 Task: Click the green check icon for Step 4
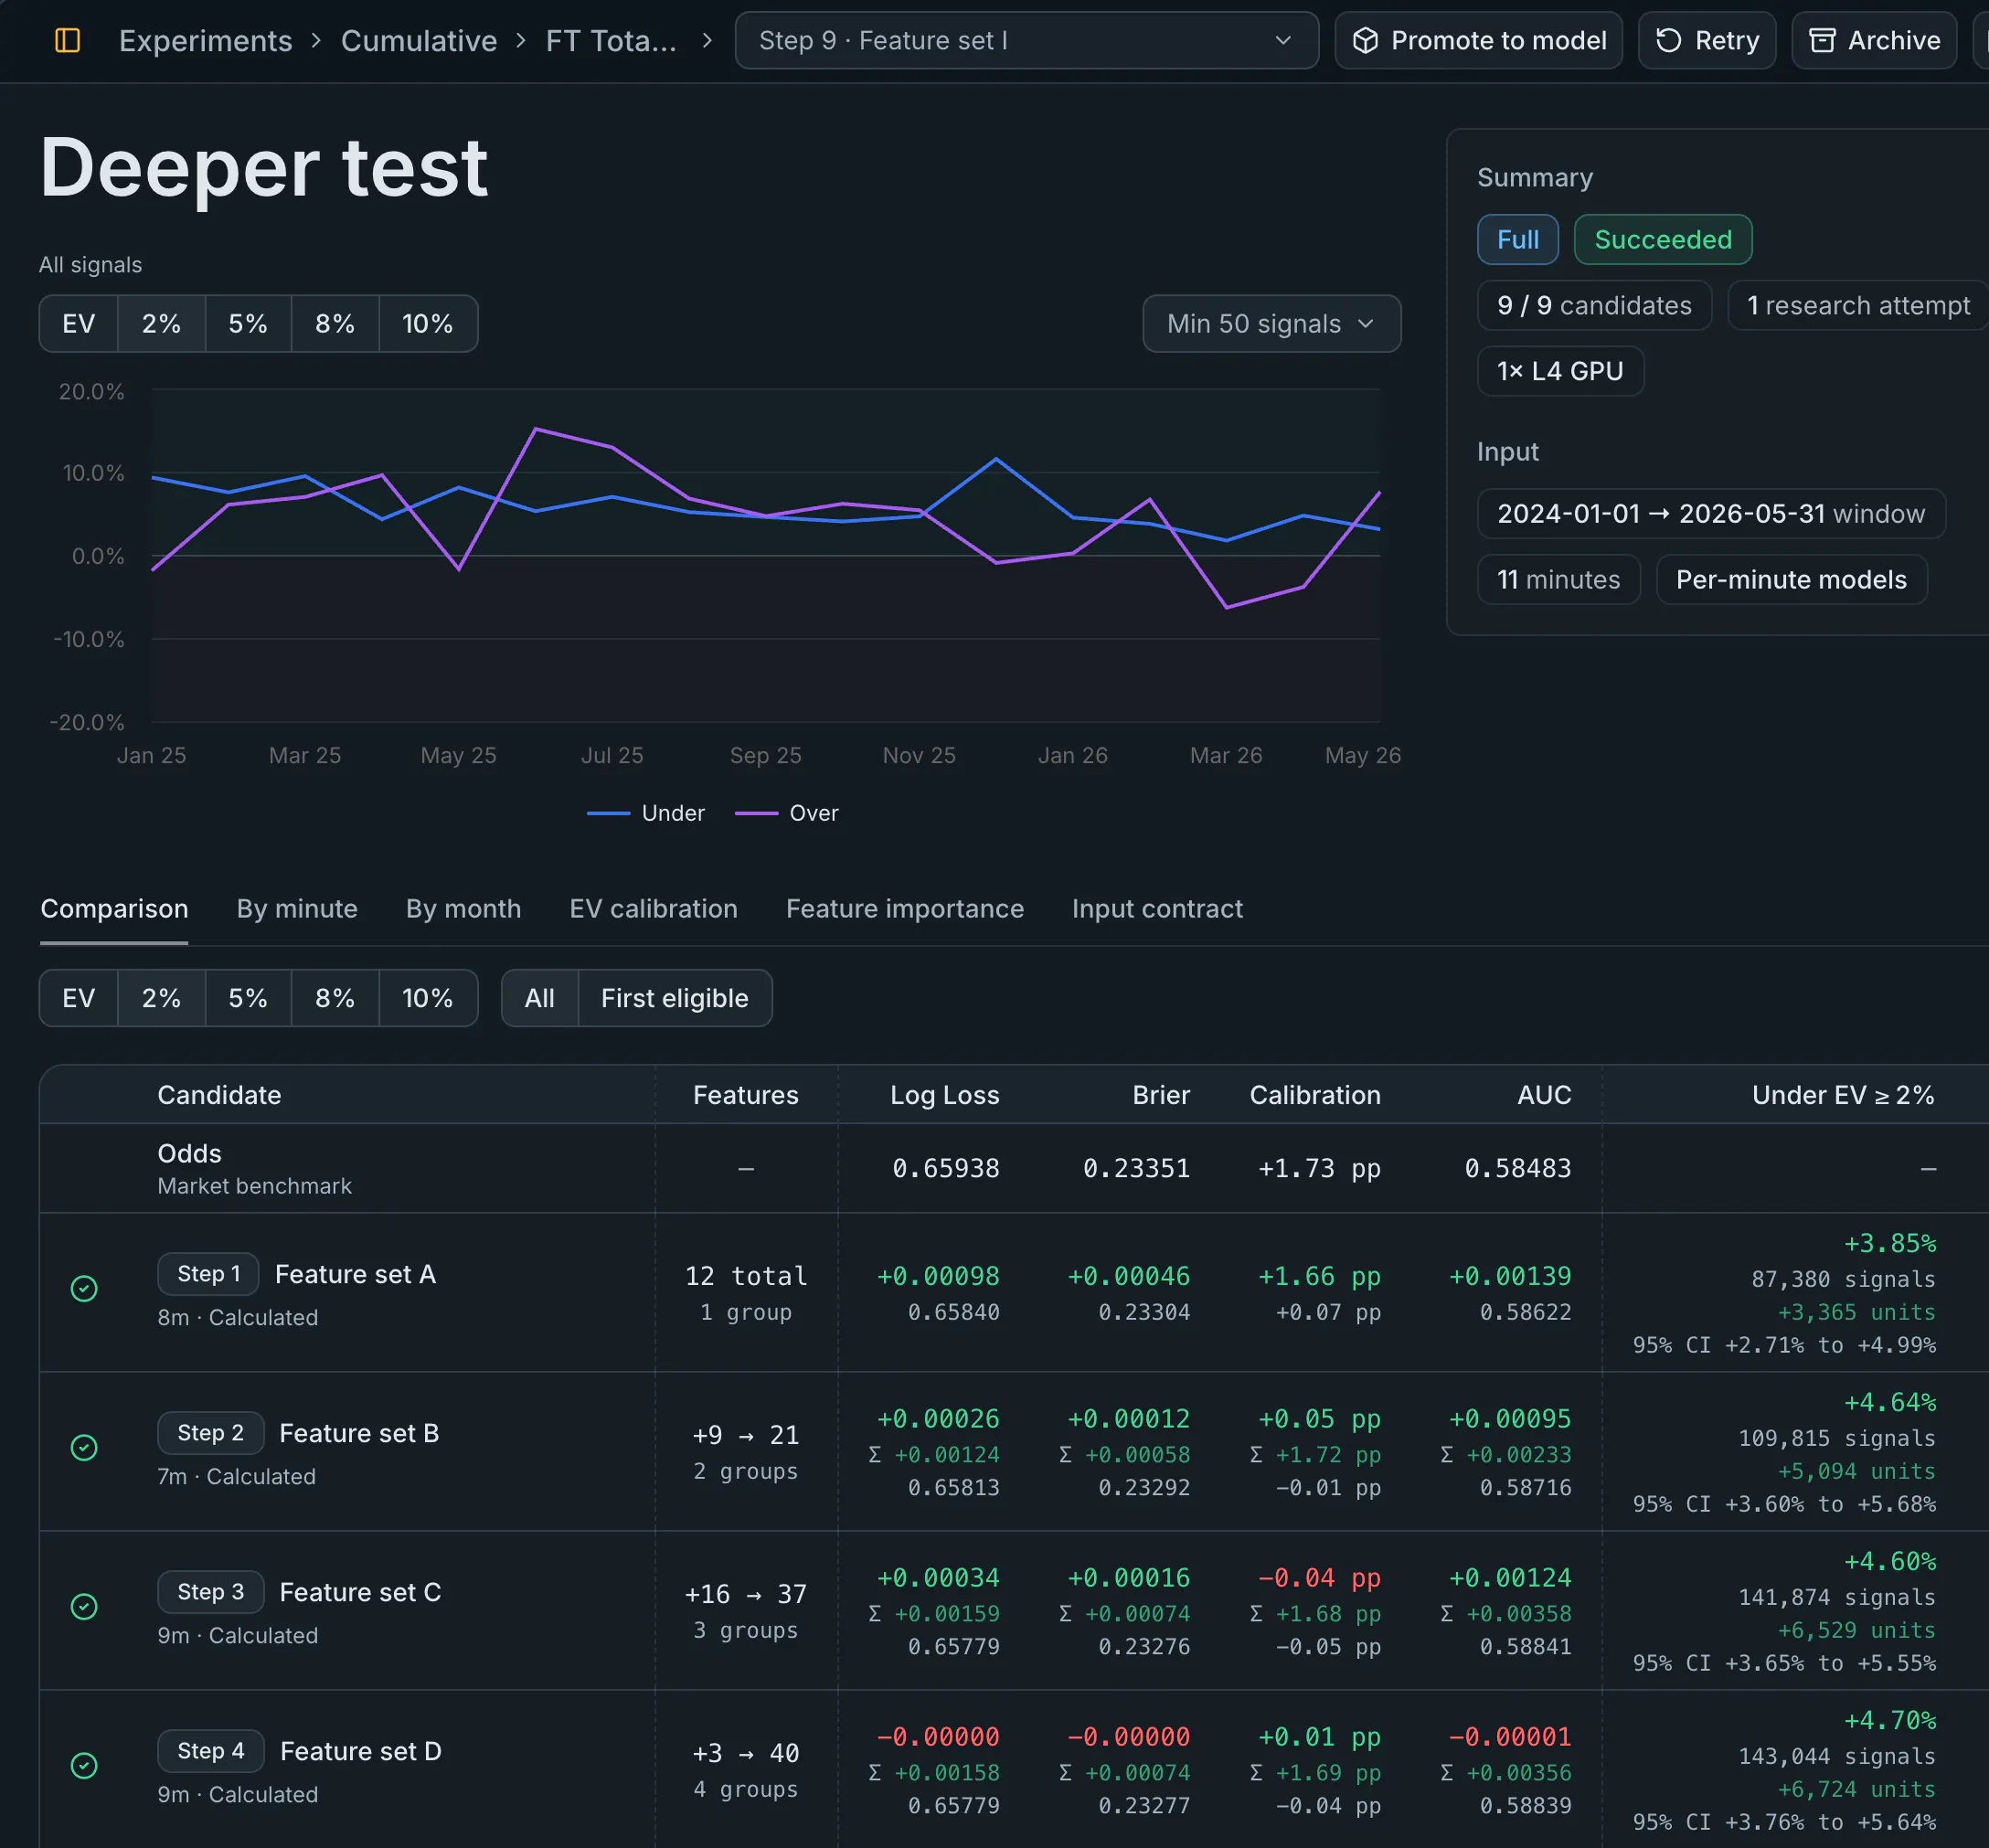84,1765
